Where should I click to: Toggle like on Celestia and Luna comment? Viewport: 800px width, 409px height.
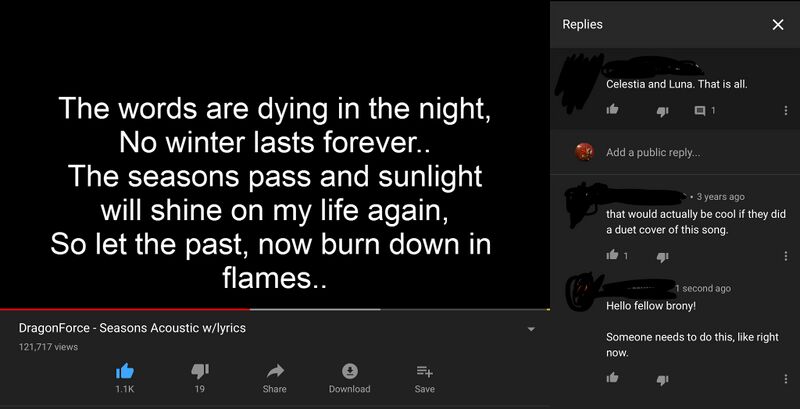612,110
